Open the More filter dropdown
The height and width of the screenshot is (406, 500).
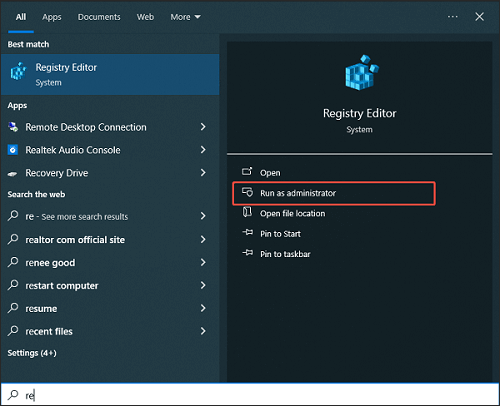(185, 17)
